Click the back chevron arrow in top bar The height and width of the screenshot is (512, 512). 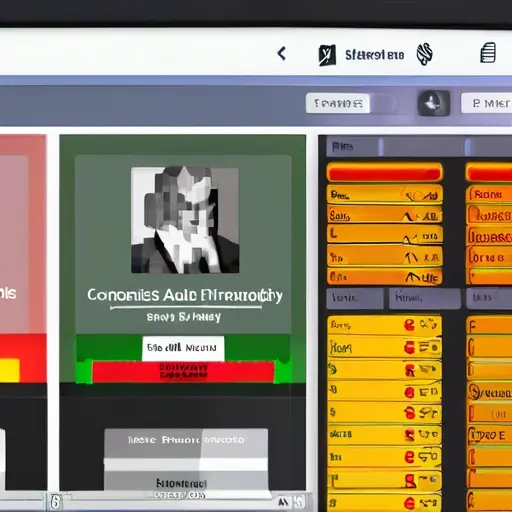coord(282,53)
